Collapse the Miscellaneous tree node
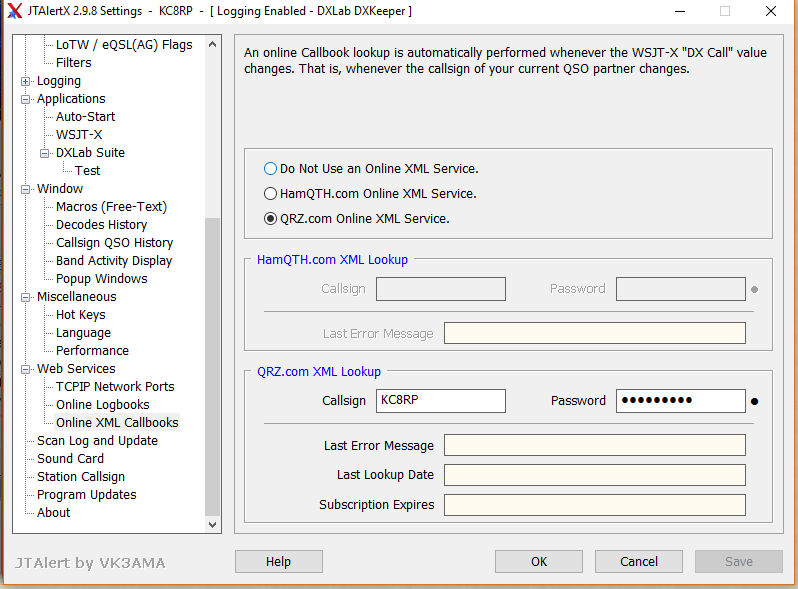 [25, 297]
